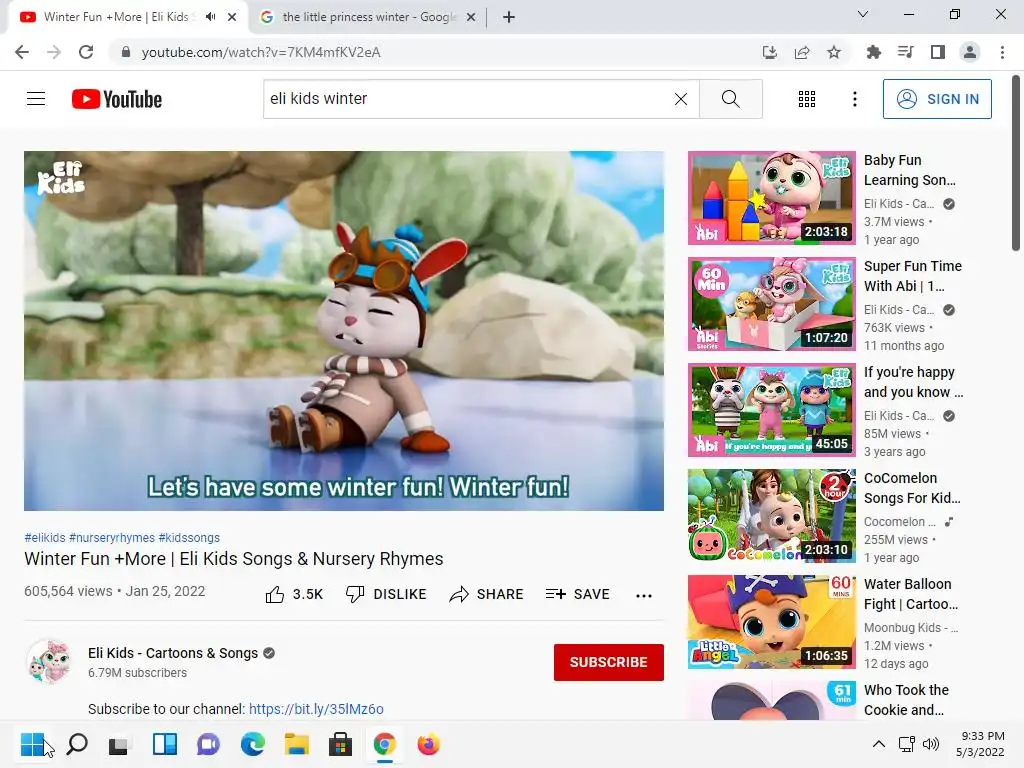Viewport: 1024px width, 768px height.
Task: Open media controls icon in toolbar
Action: point(906,52)
